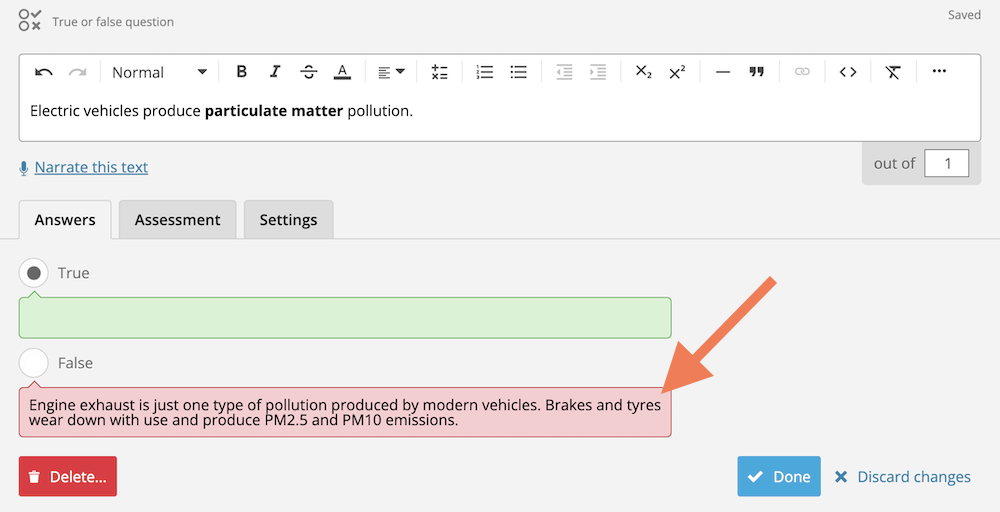Apply superscript formatting
1000x512 pixels.
[677, 72]
